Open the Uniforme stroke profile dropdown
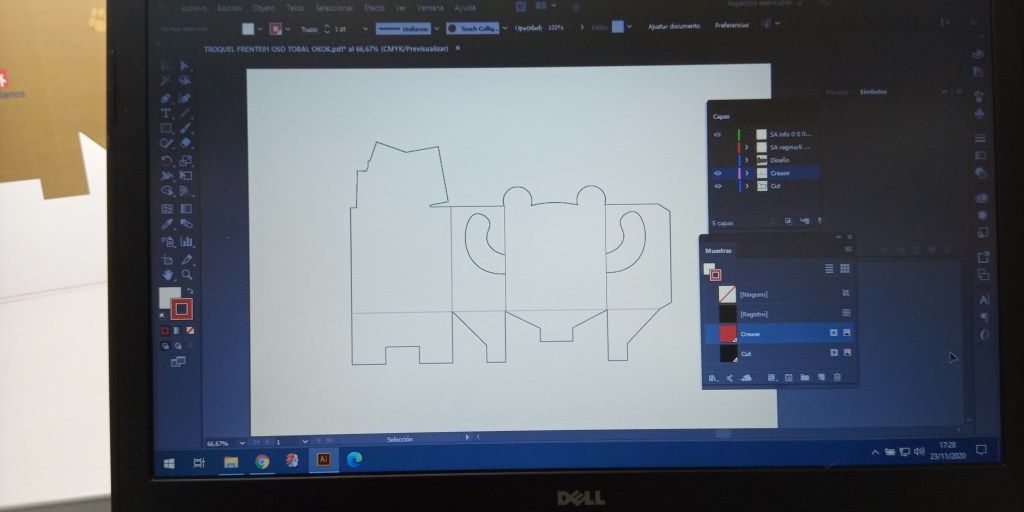This screenshot has width=1024, height=512. coord(435,29)
